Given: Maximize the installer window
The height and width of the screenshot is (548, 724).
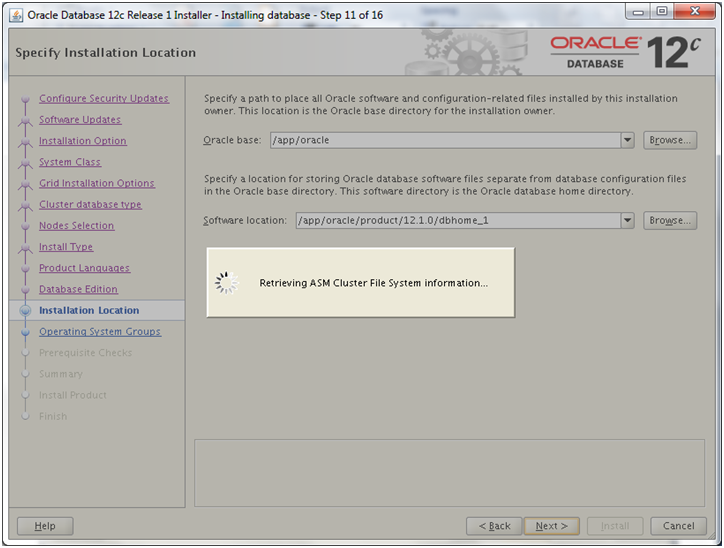Looking at the screenshot, I should tap(662, 12).
